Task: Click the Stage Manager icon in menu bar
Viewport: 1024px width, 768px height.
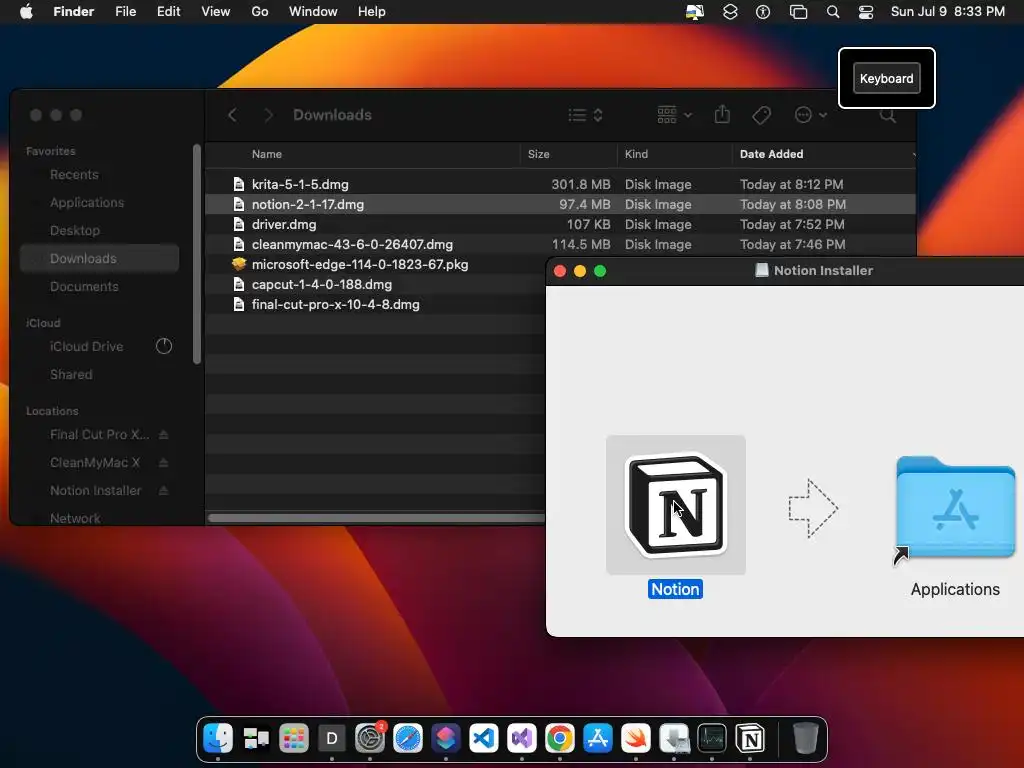Action: [x=798, y=12]
